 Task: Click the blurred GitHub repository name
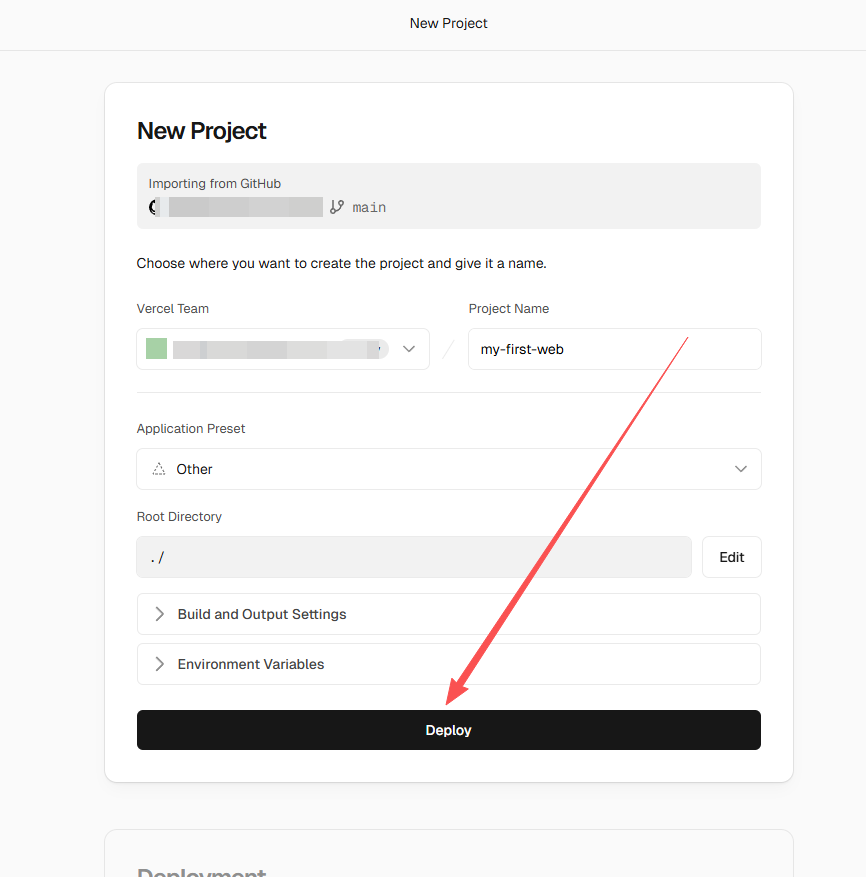(x=245, y=207)
